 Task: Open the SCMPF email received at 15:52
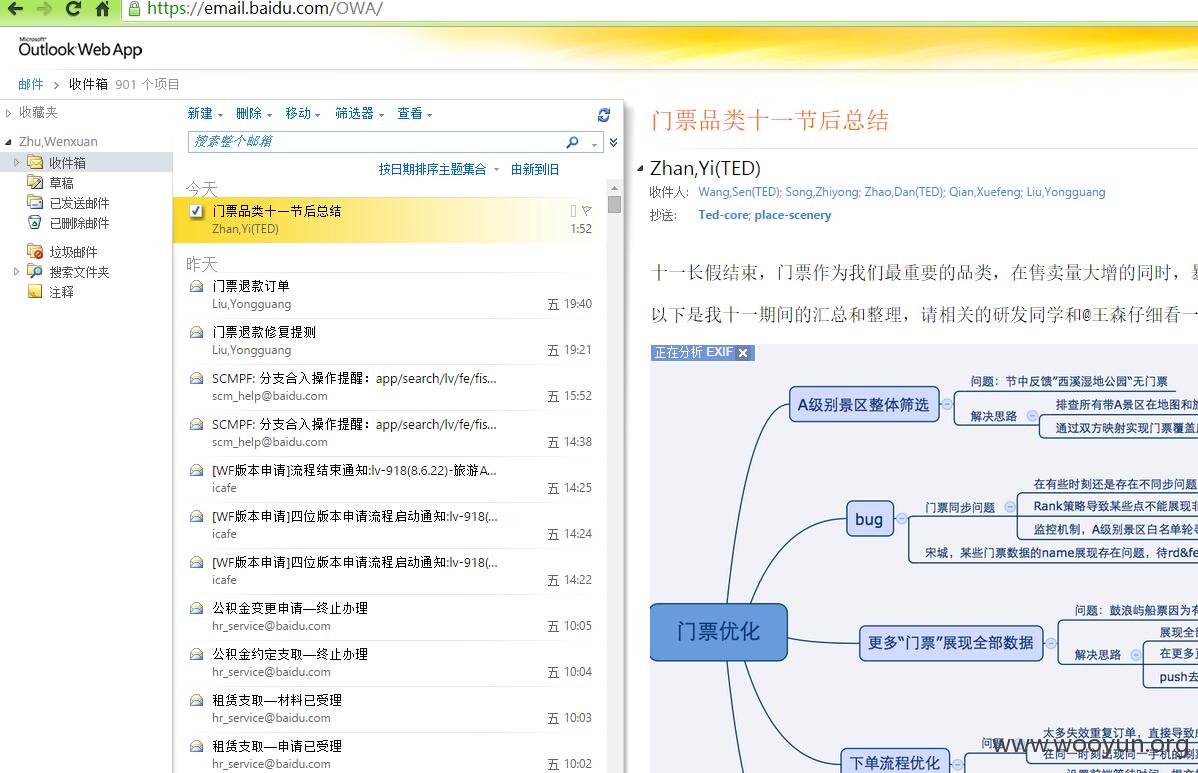390,386
